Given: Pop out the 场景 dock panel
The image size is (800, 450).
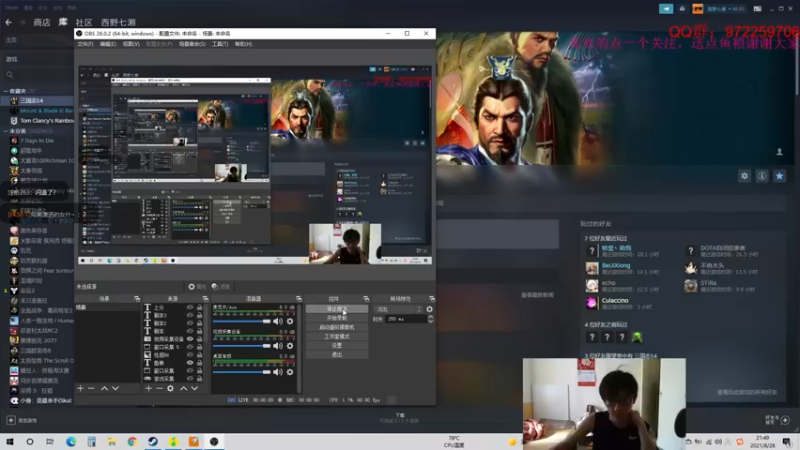Looking at the screenshot, I should tap(137, 298).
